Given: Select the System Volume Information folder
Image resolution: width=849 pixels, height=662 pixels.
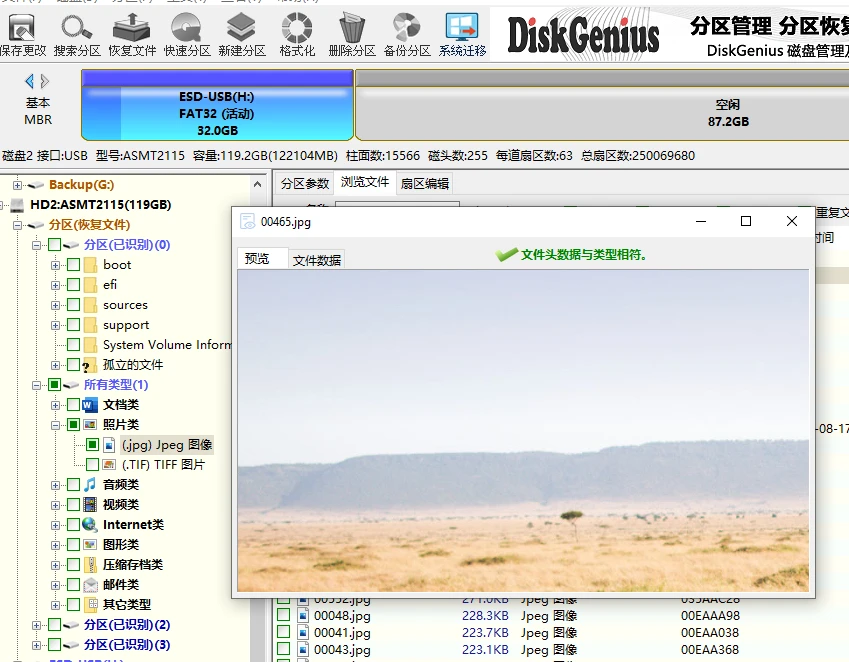Looking at the screenshot, I should [167, 345].
